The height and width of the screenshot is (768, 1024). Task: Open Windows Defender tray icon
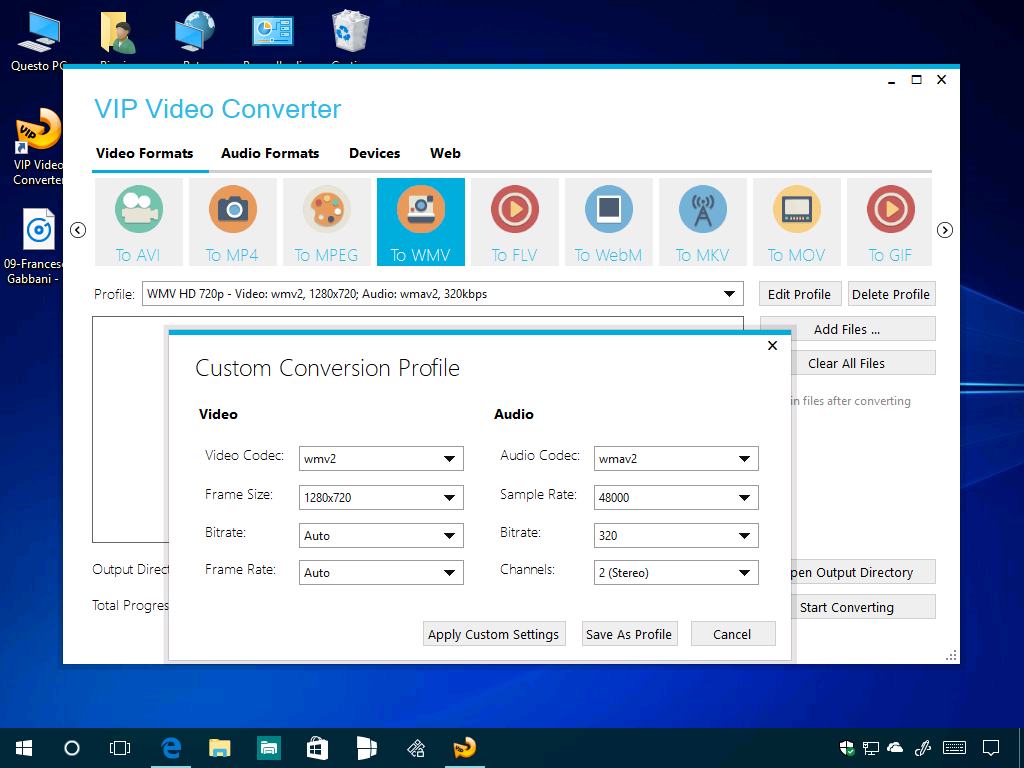[847, 748]
